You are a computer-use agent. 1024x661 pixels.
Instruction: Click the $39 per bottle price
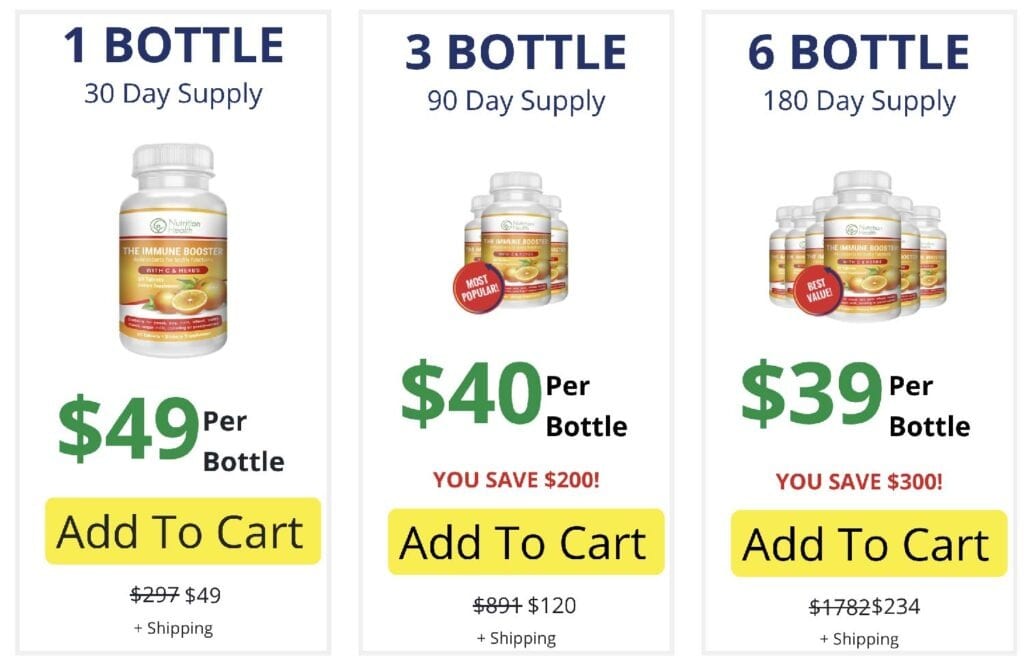856,396
